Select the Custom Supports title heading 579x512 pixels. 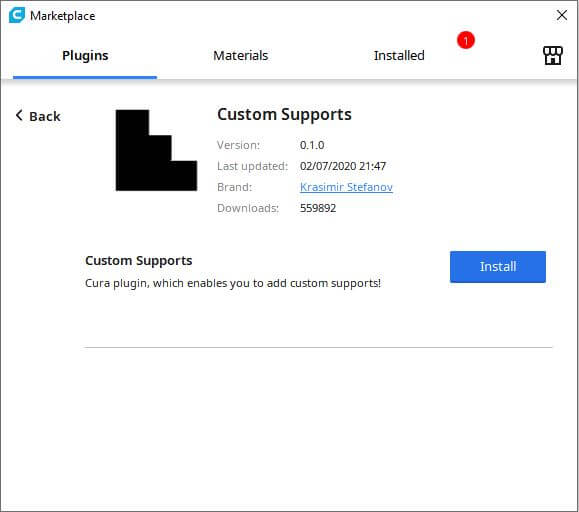[284, 114]
